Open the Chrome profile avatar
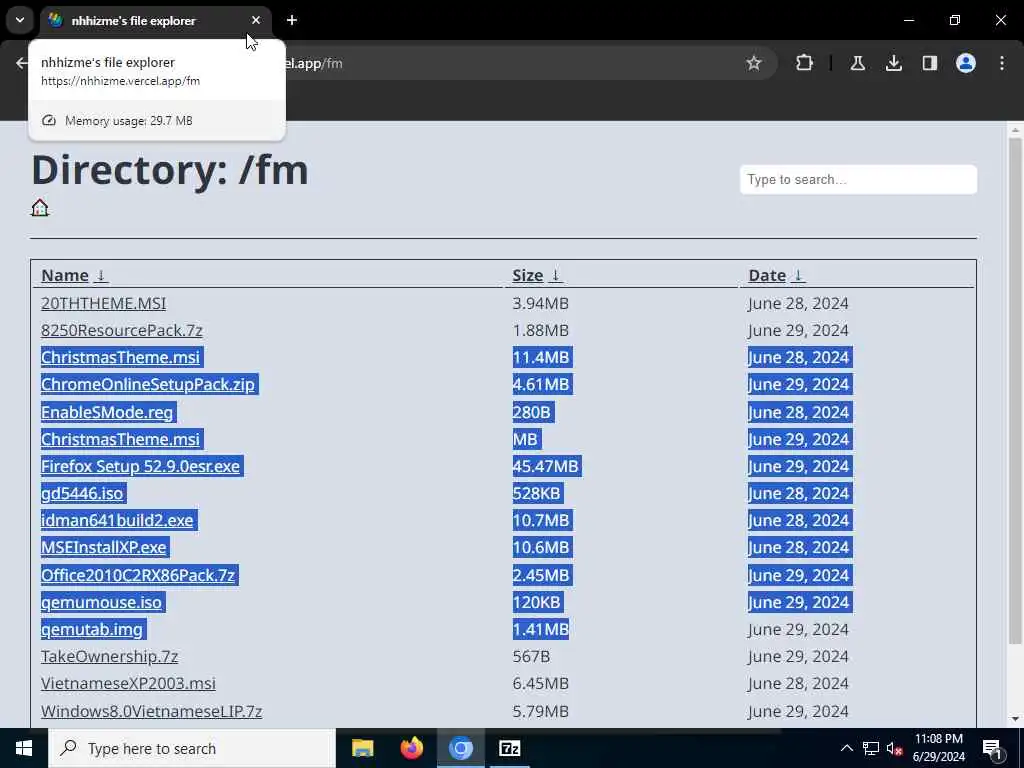Image resolution: width=1024 pixels, height=768 pixels. 965,63
